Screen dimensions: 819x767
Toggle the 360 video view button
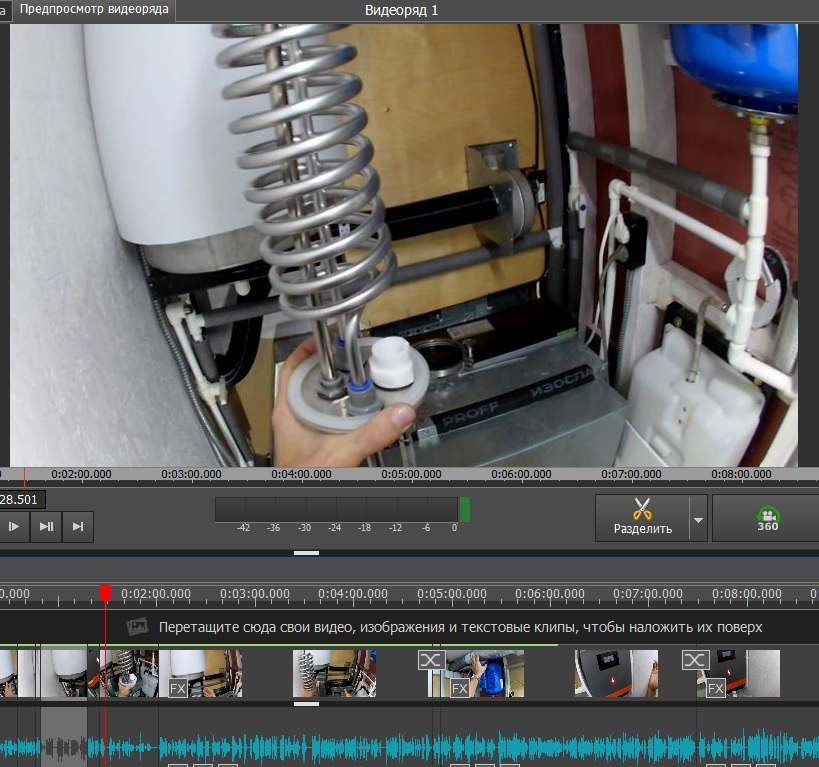click(767, 518)
